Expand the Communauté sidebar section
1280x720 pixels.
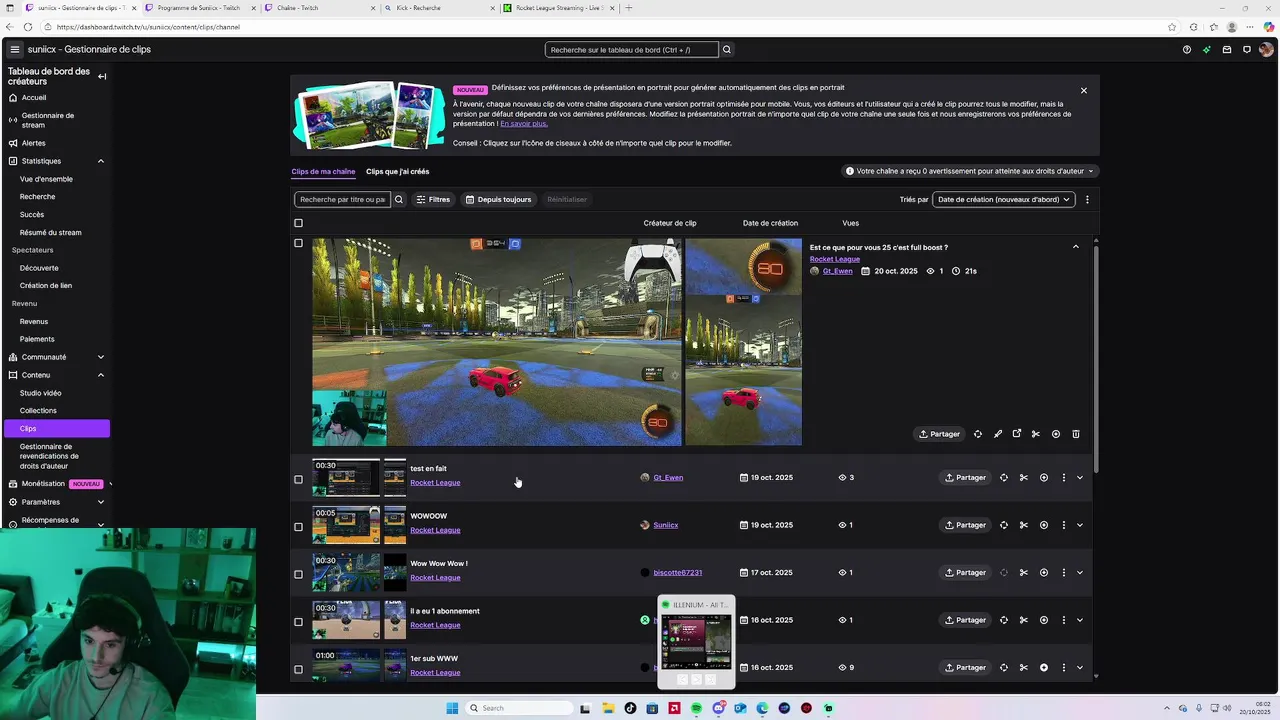[x=101, y=357]
